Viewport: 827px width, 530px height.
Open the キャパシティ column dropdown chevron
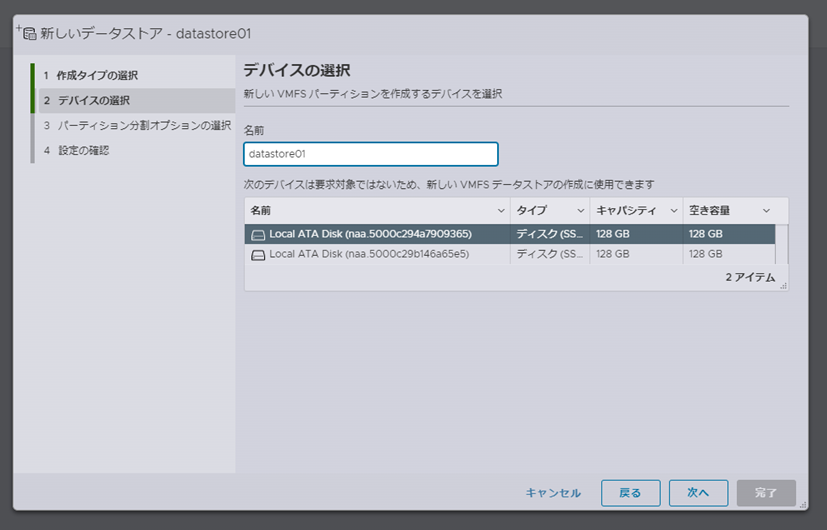674,210
